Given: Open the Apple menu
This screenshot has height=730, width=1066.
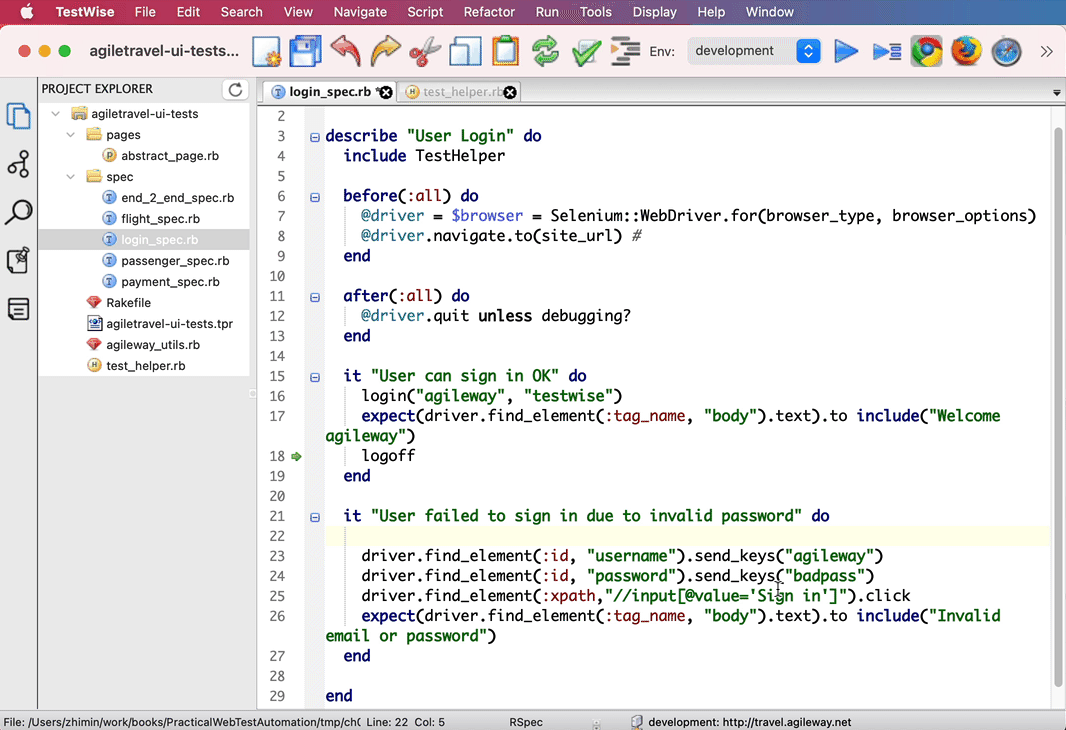Looking at the screenshot, I should 26,12.
